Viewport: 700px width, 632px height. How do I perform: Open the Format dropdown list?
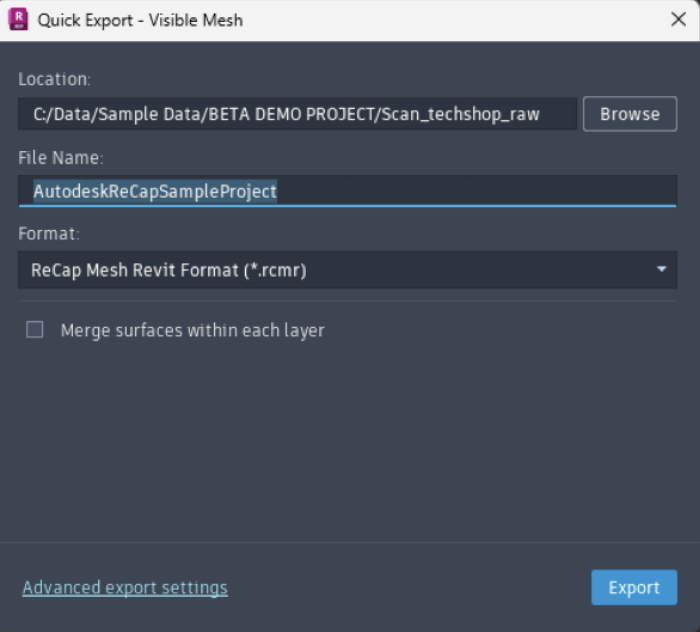point(347,270)
